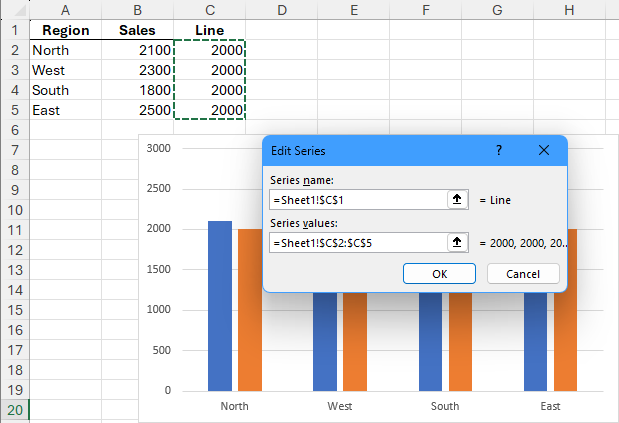
Task: Click the Region header cell
Action: point(65,30)
